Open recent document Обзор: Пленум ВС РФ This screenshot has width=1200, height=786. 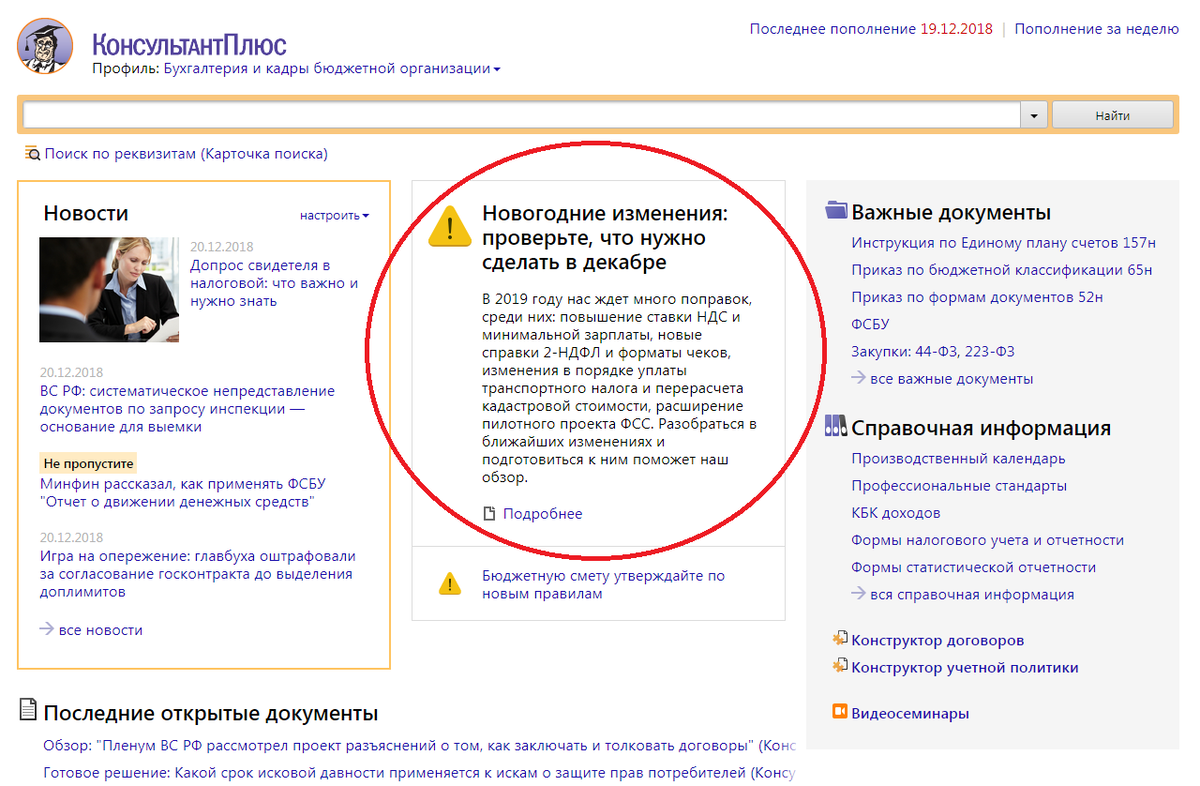point(419,746)
